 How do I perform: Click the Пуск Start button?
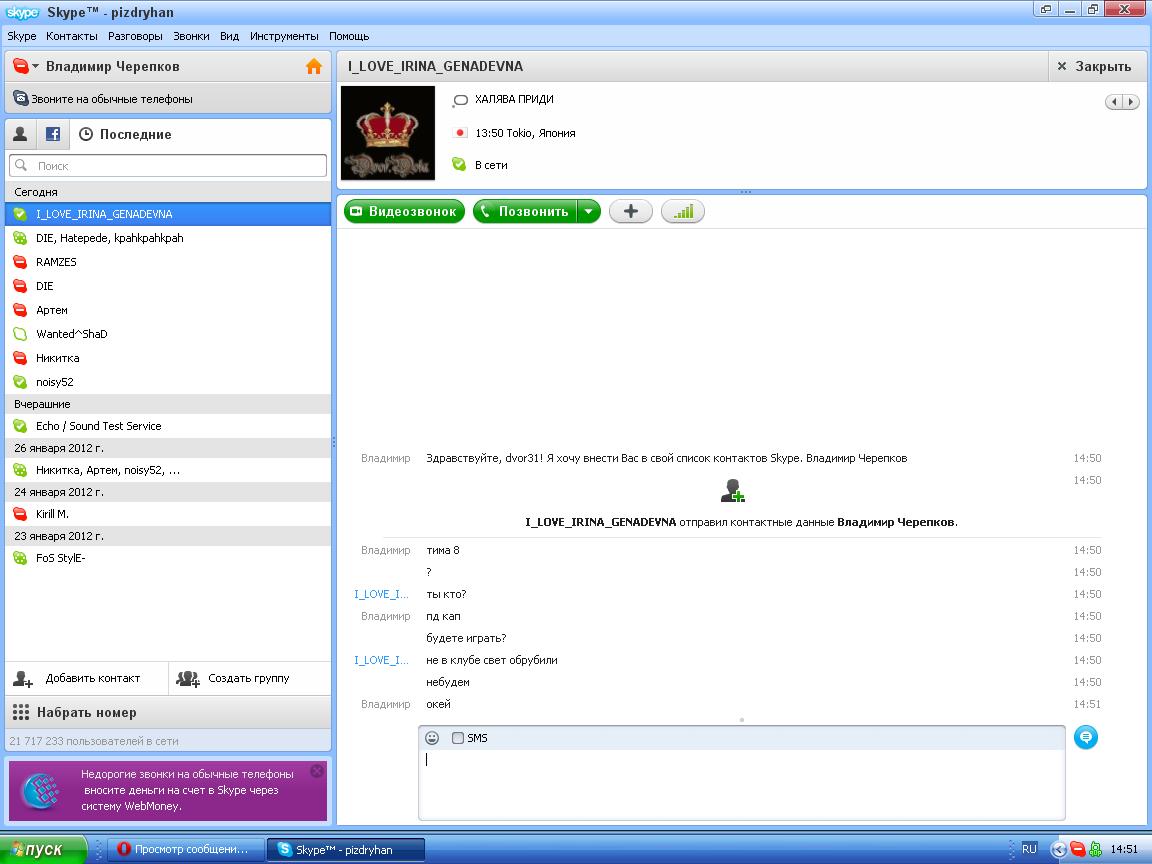[x=43, y=849]
